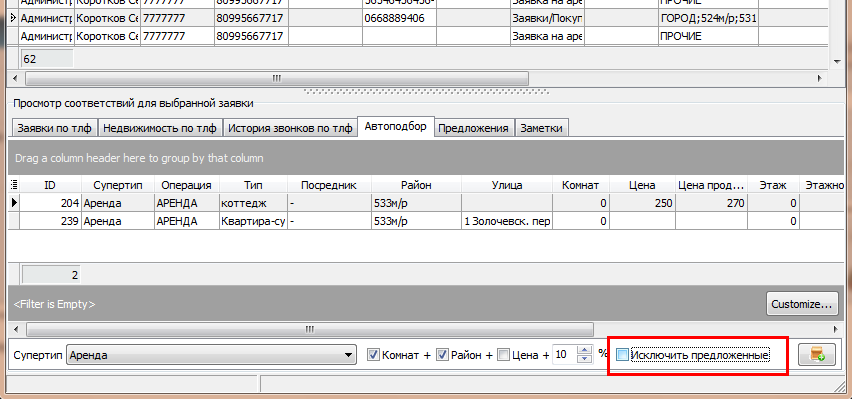Click the 1 Золочевск. пер street cell
The image size is (852, 399).
pos(507,221)
